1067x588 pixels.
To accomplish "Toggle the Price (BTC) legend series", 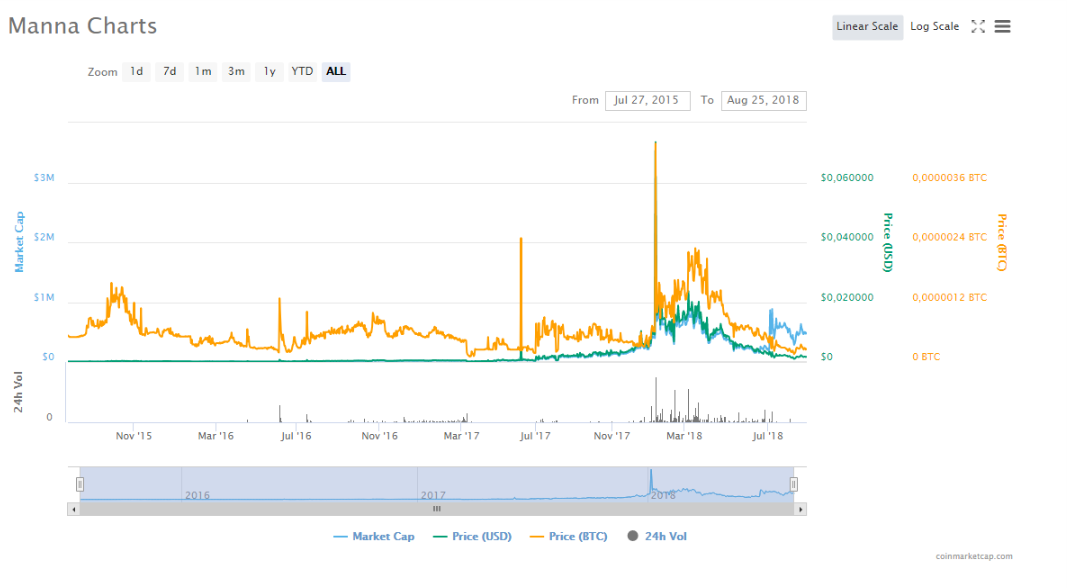I will pyautogui.click(x=569, y=536).
